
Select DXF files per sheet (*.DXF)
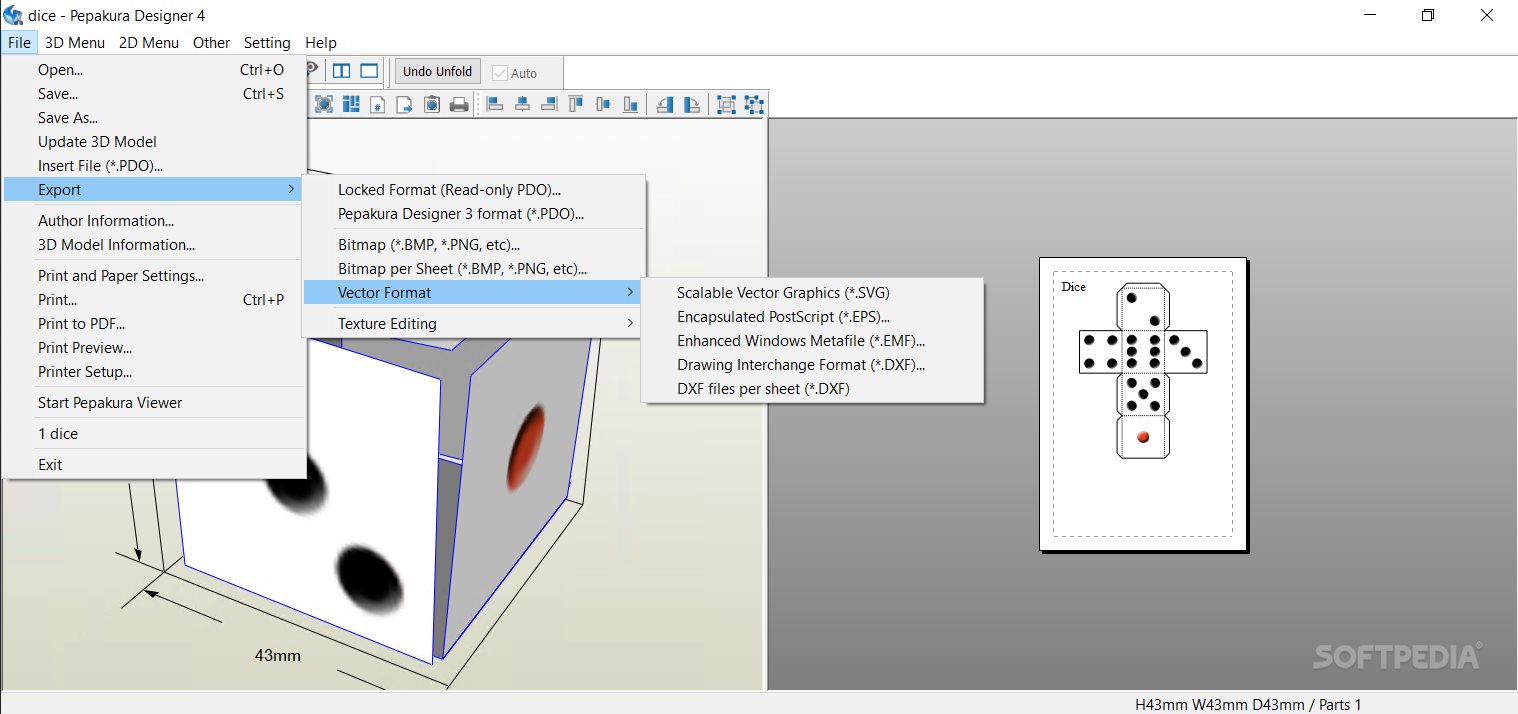pos(813,389)
